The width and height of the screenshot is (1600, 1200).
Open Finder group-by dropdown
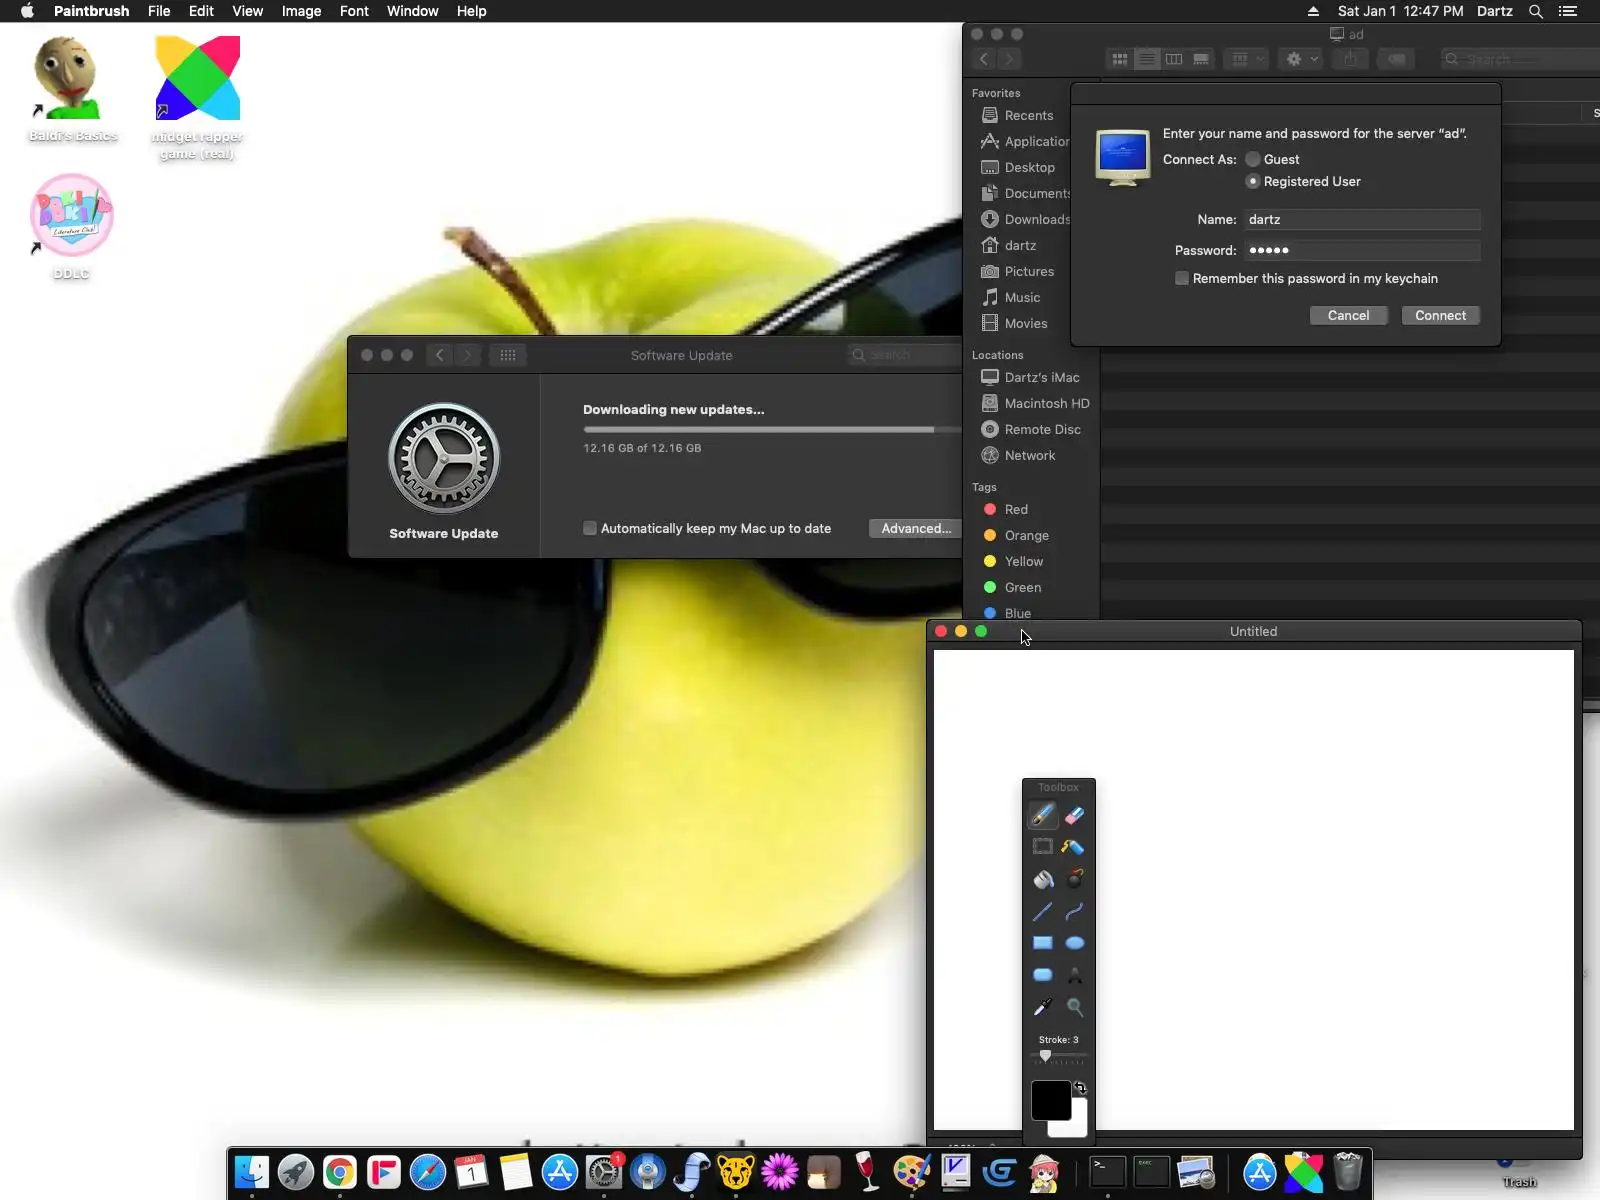[1247, 59]
